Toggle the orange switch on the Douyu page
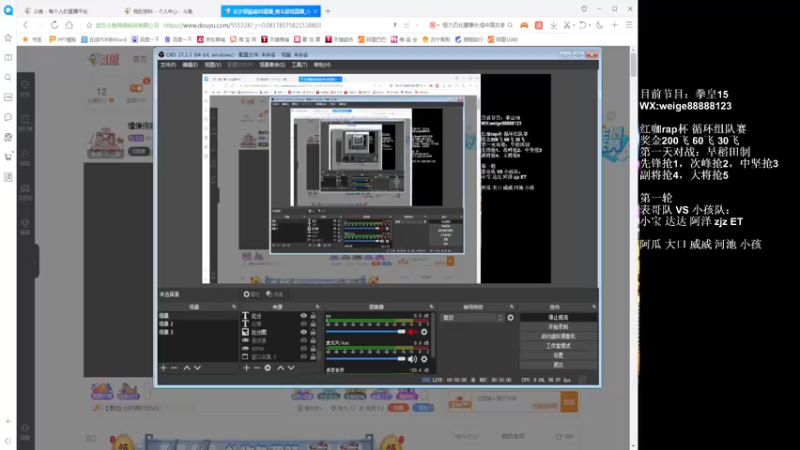The height and width of the screenshot is (450, 800). pos(136,88)
